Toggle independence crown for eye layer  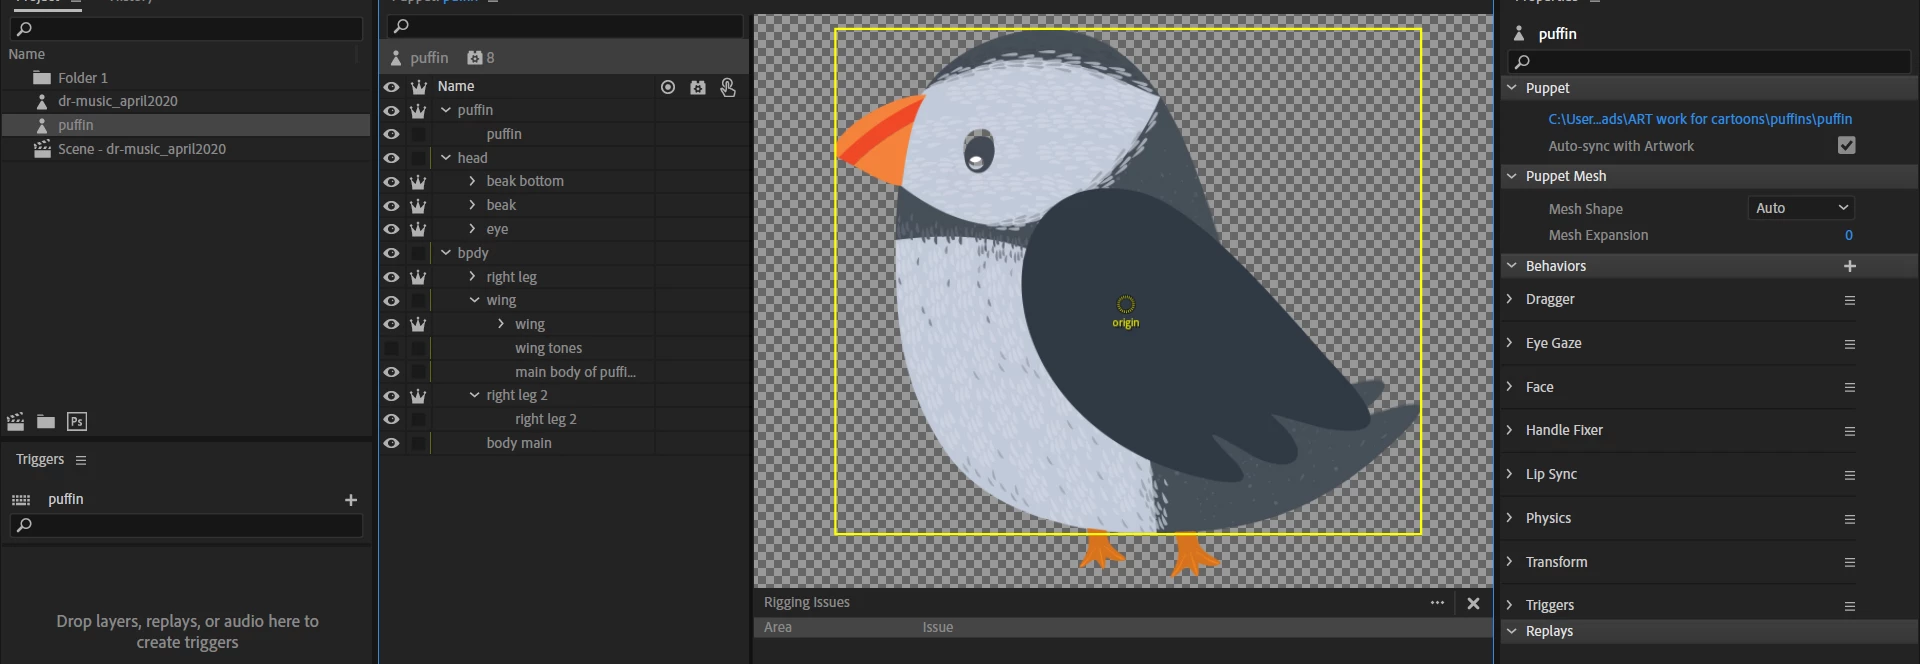pyautogui.click(x=418, y=229)
